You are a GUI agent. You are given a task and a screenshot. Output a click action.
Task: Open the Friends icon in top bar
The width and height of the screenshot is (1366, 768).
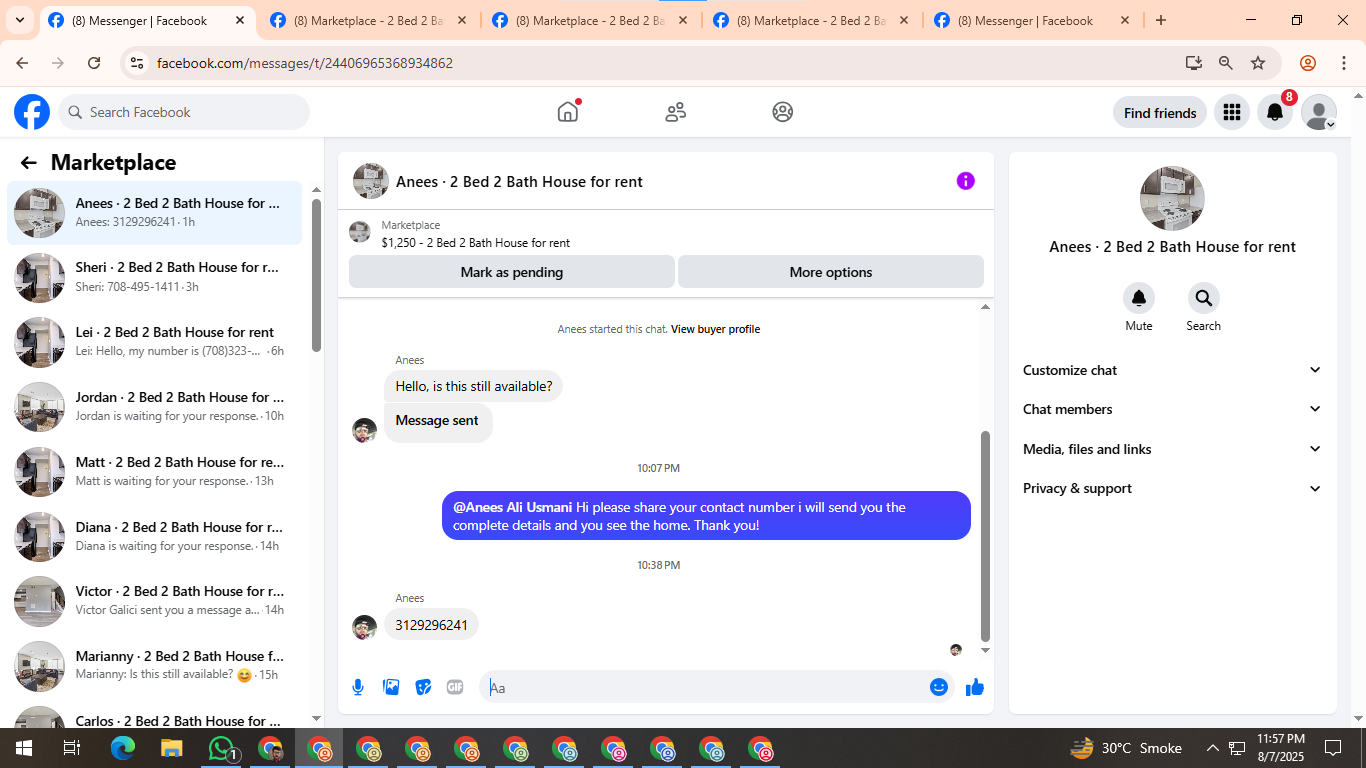676,112
